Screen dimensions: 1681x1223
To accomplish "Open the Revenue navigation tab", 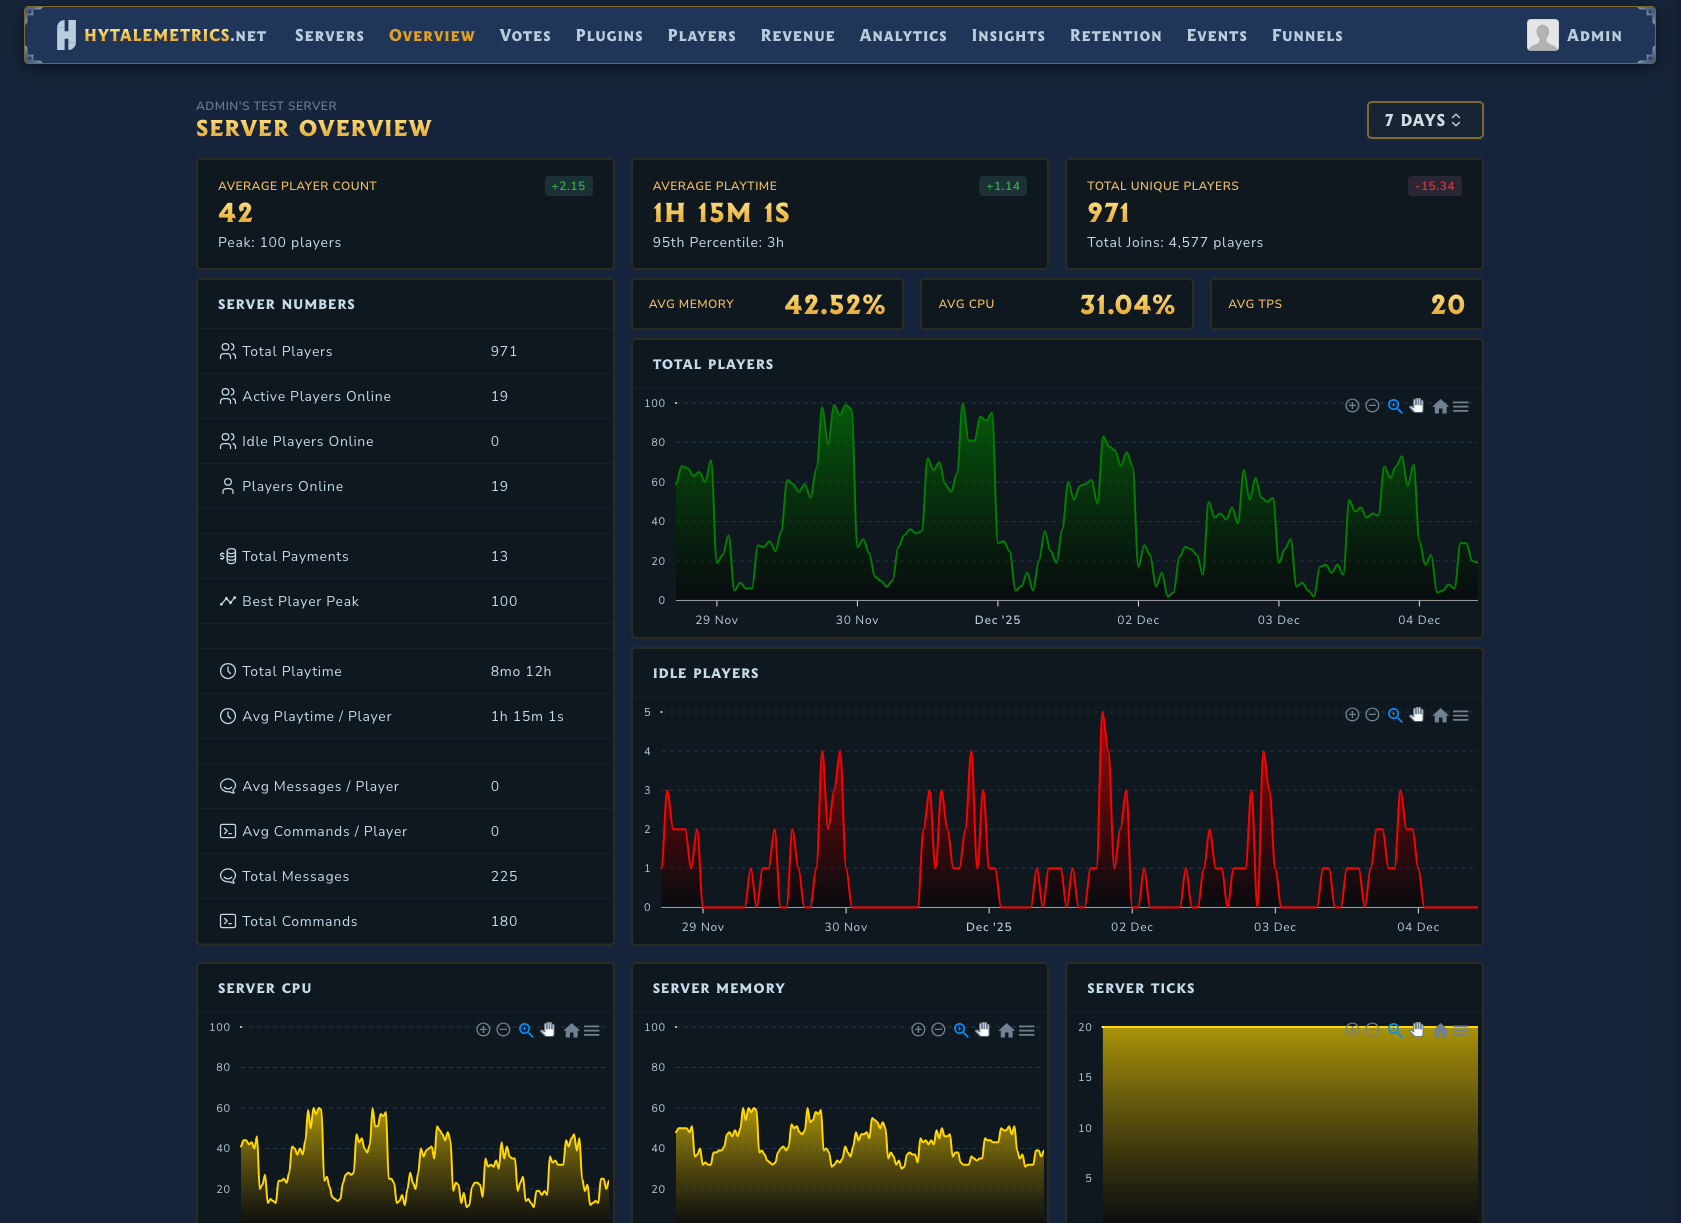I will pyautogui.click(x=797, y=35).
